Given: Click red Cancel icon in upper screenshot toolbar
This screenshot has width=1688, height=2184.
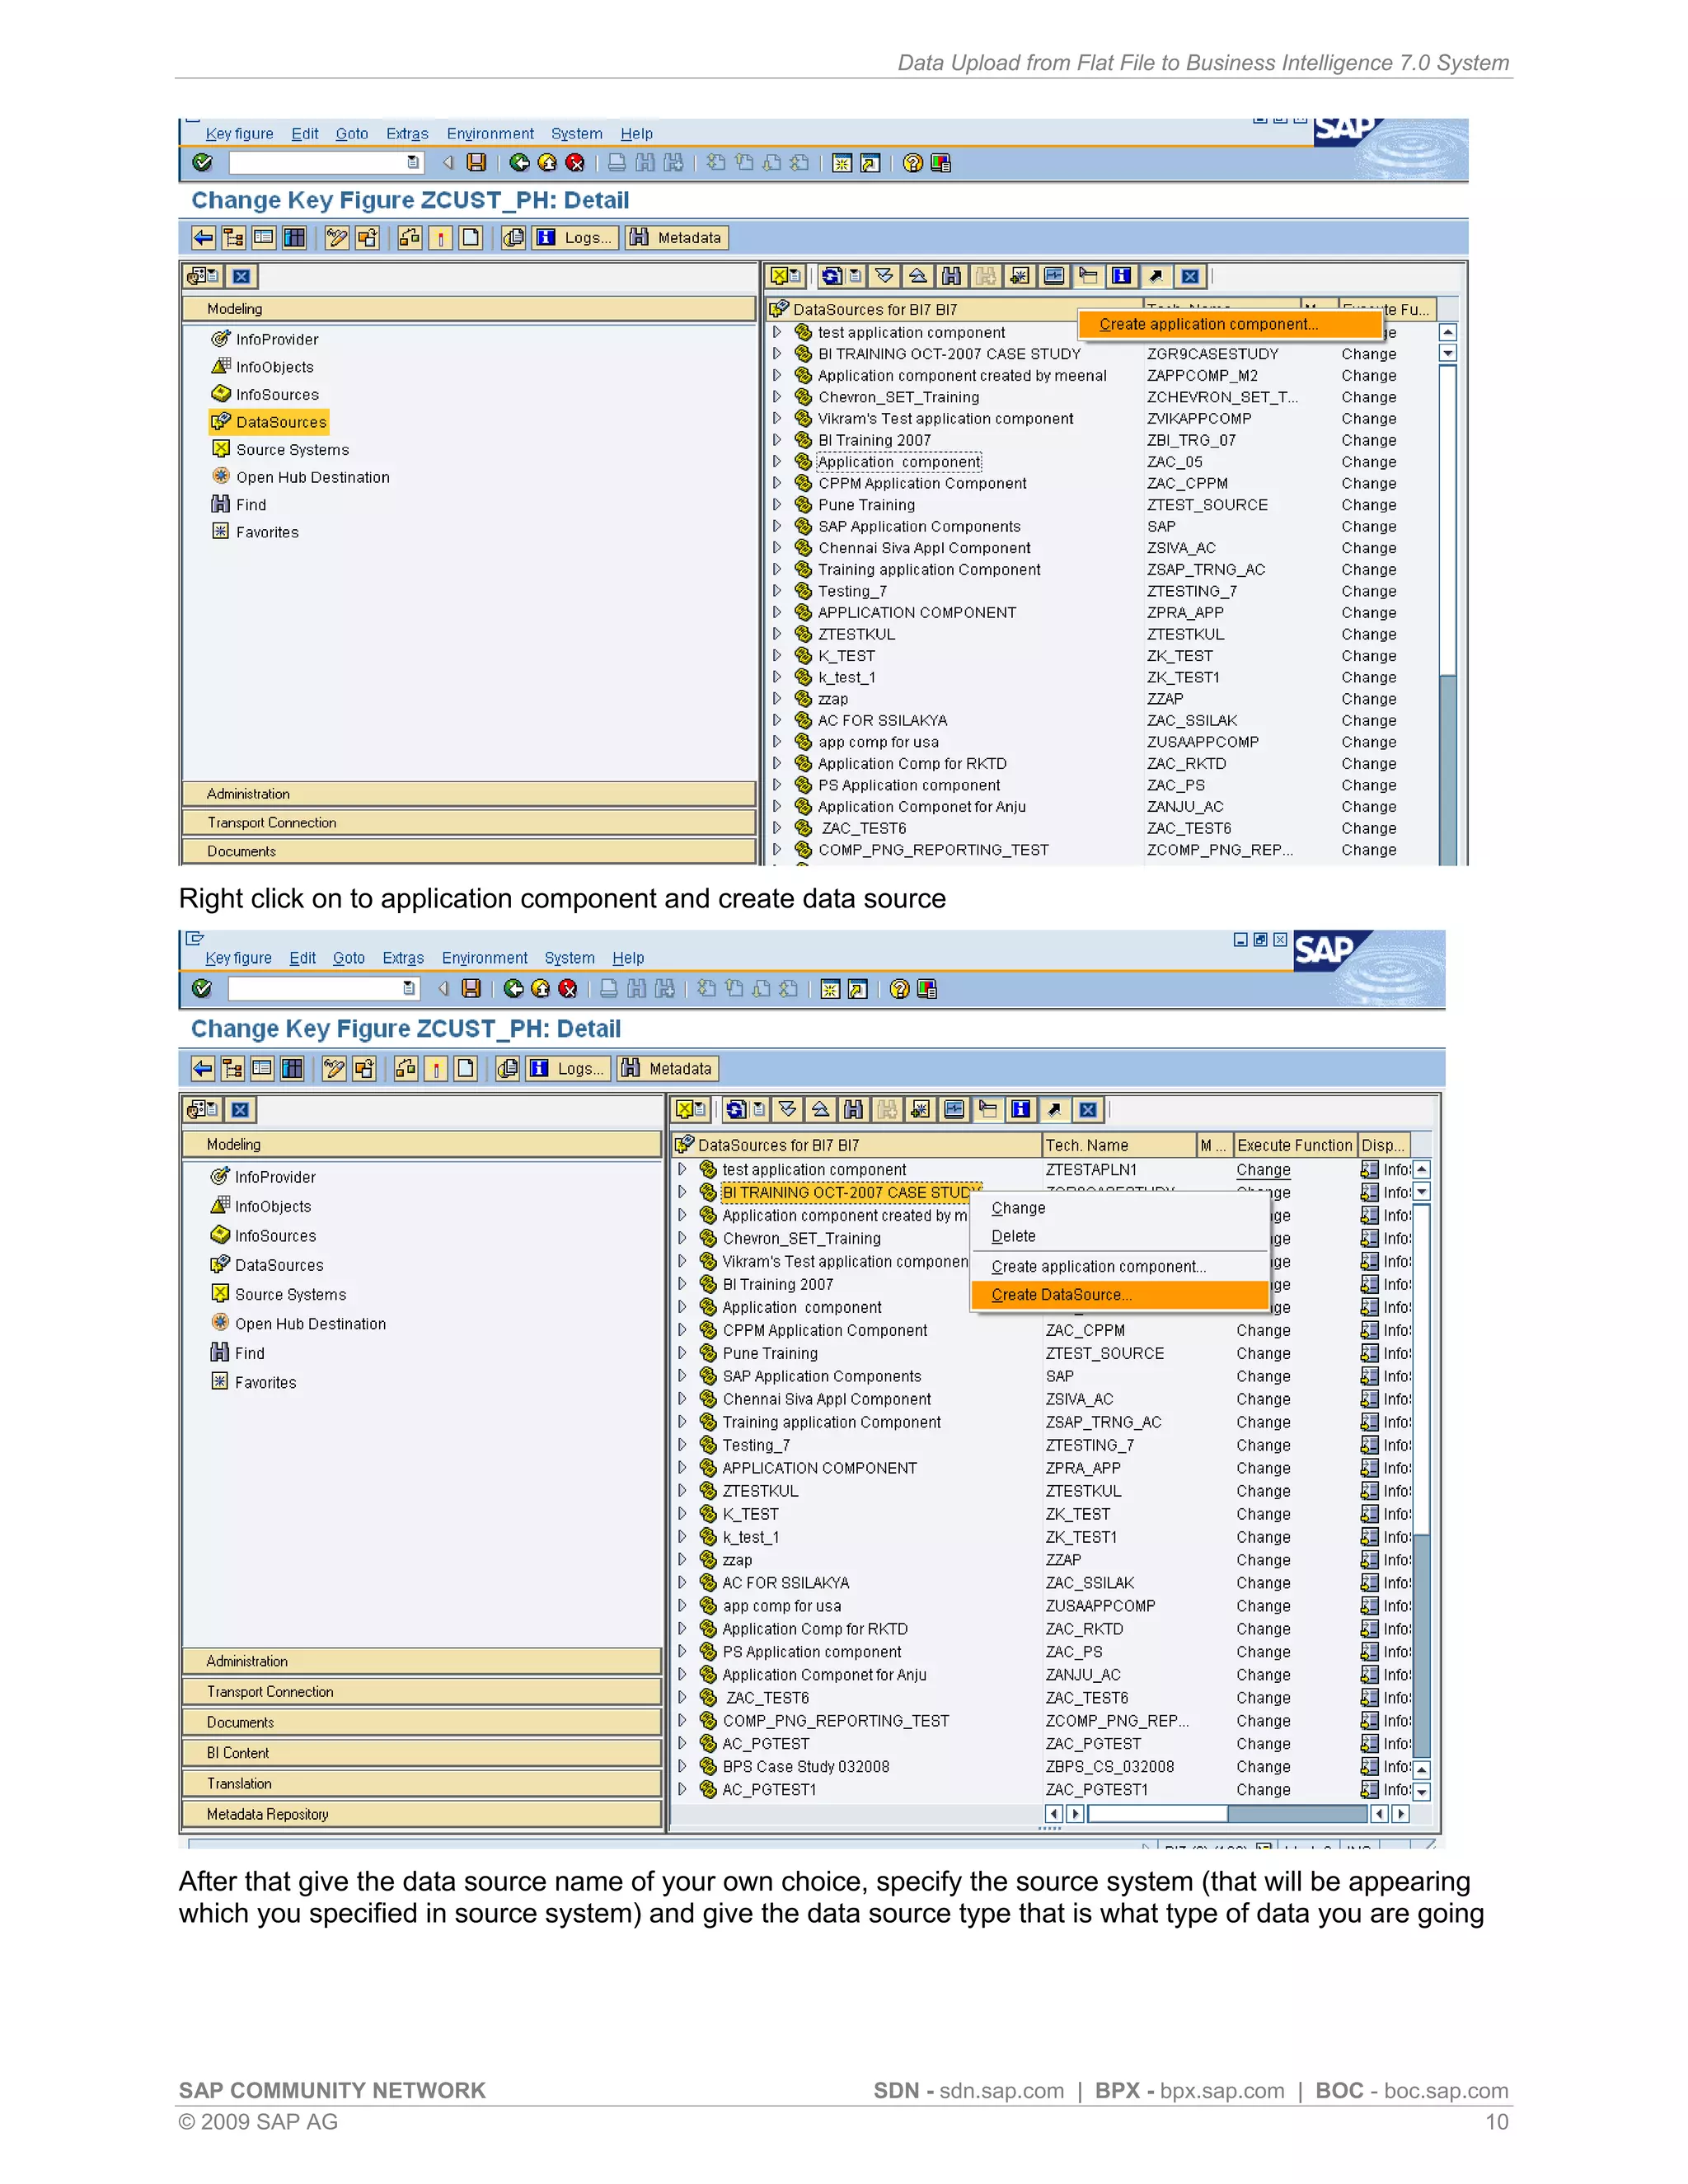Looking at the screenshot, I should tap(575, 163).
